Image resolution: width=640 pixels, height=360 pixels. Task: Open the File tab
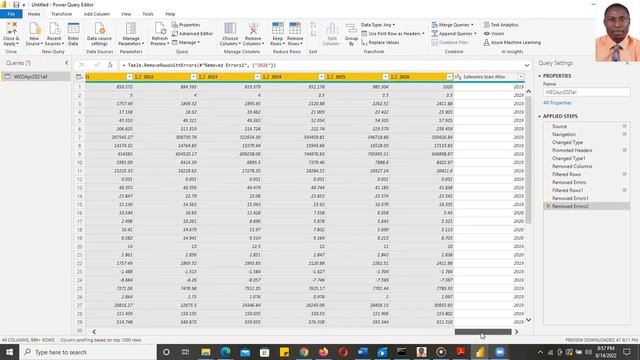coord(11,14)
